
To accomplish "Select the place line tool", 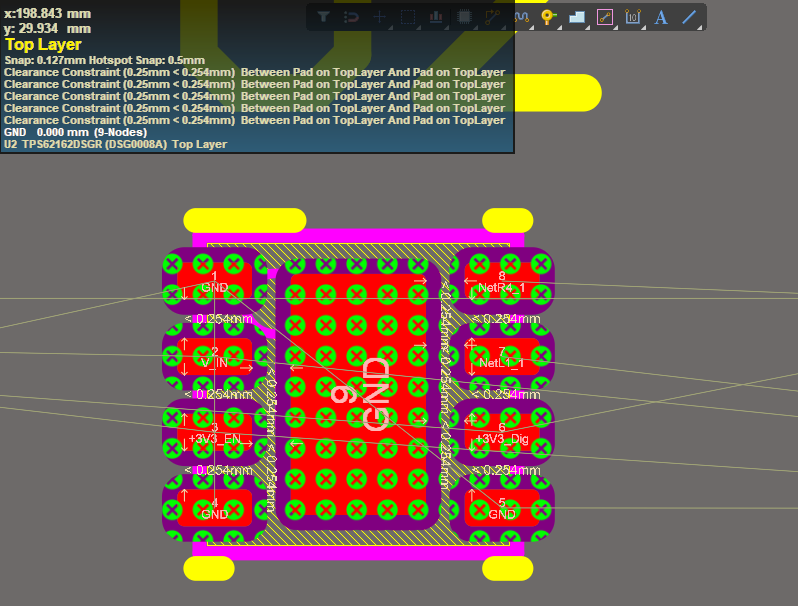I will pyautogui.click(x=689, y=17).
